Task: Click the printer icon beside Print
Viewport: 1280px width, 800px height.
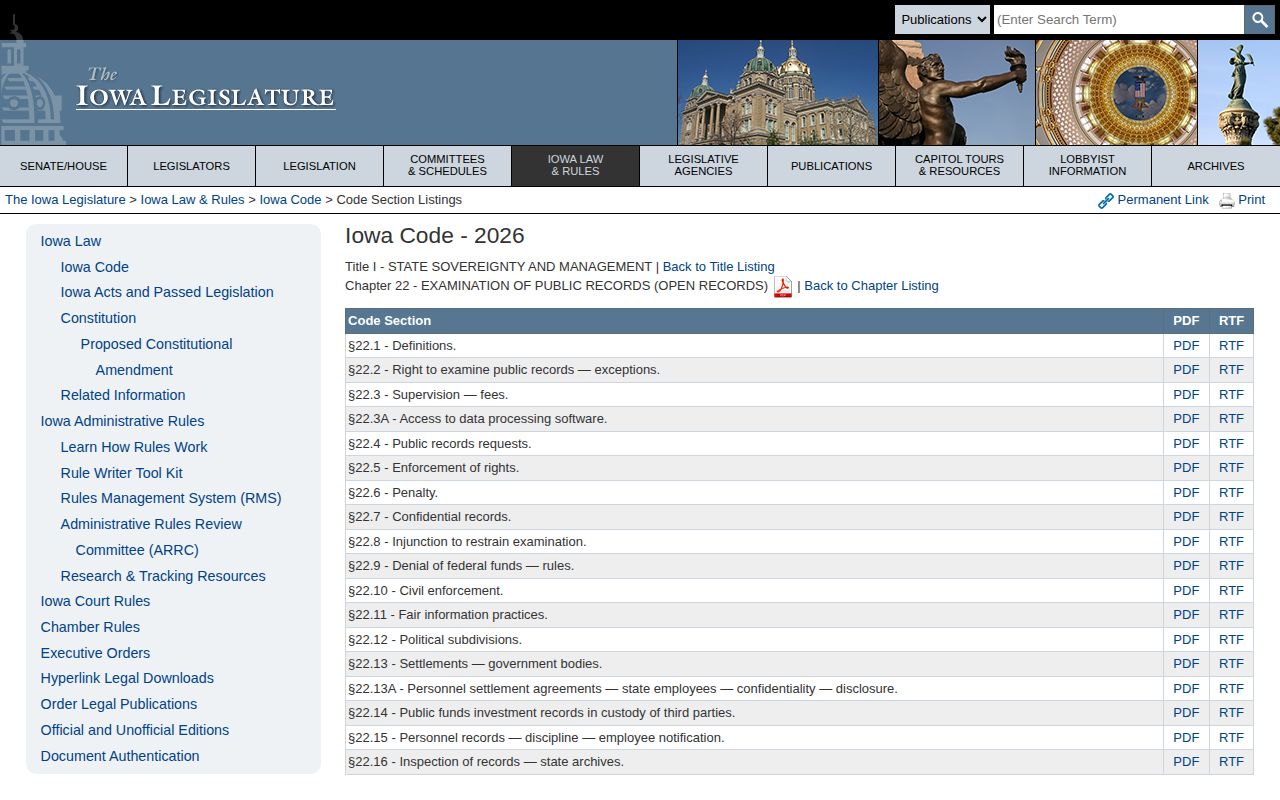Action: coord(1227,200)
